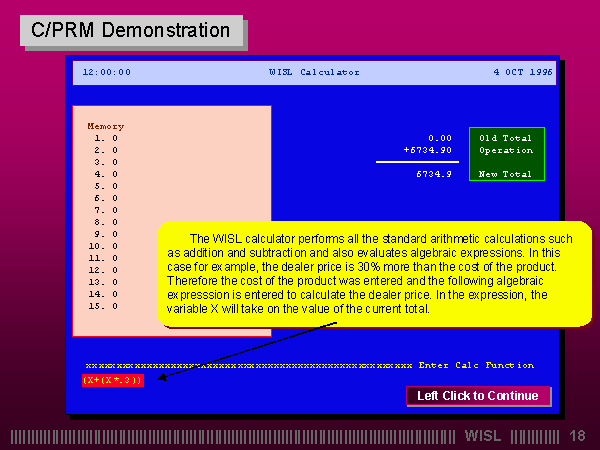Viewport: 600px width, 450px height.
Task: Click the Operation label in green box
Action: (x=503, y=150)
